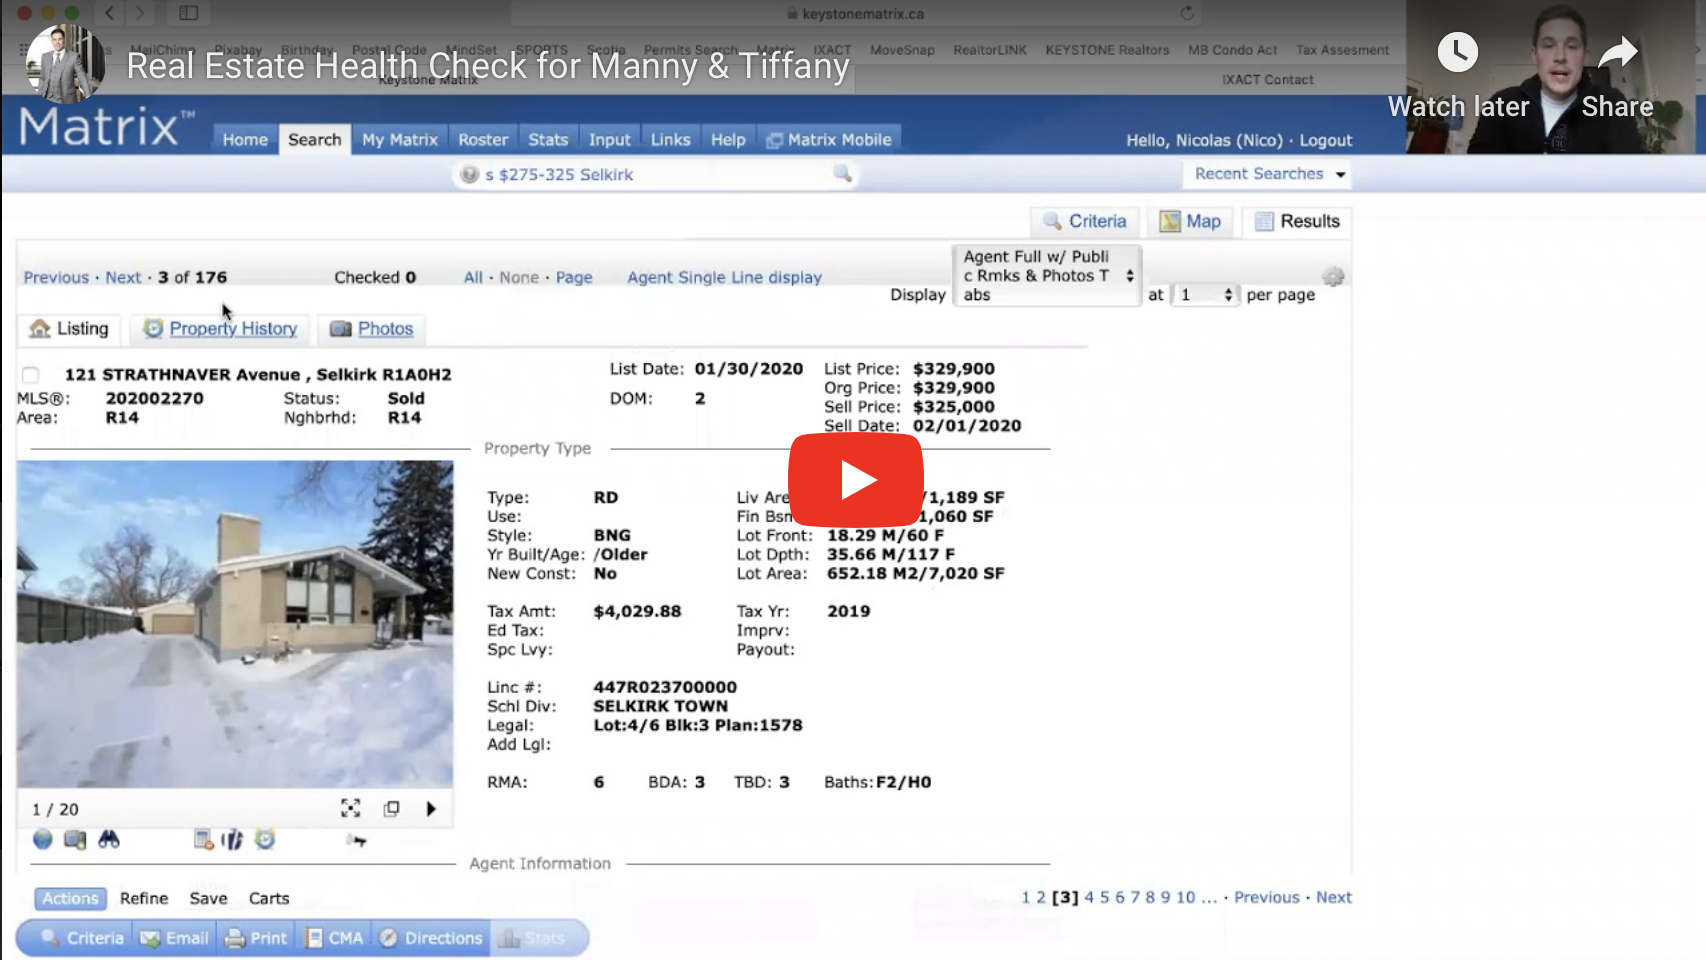
Task: Open photo in a new window icon
Action: (x=391, y=808)
